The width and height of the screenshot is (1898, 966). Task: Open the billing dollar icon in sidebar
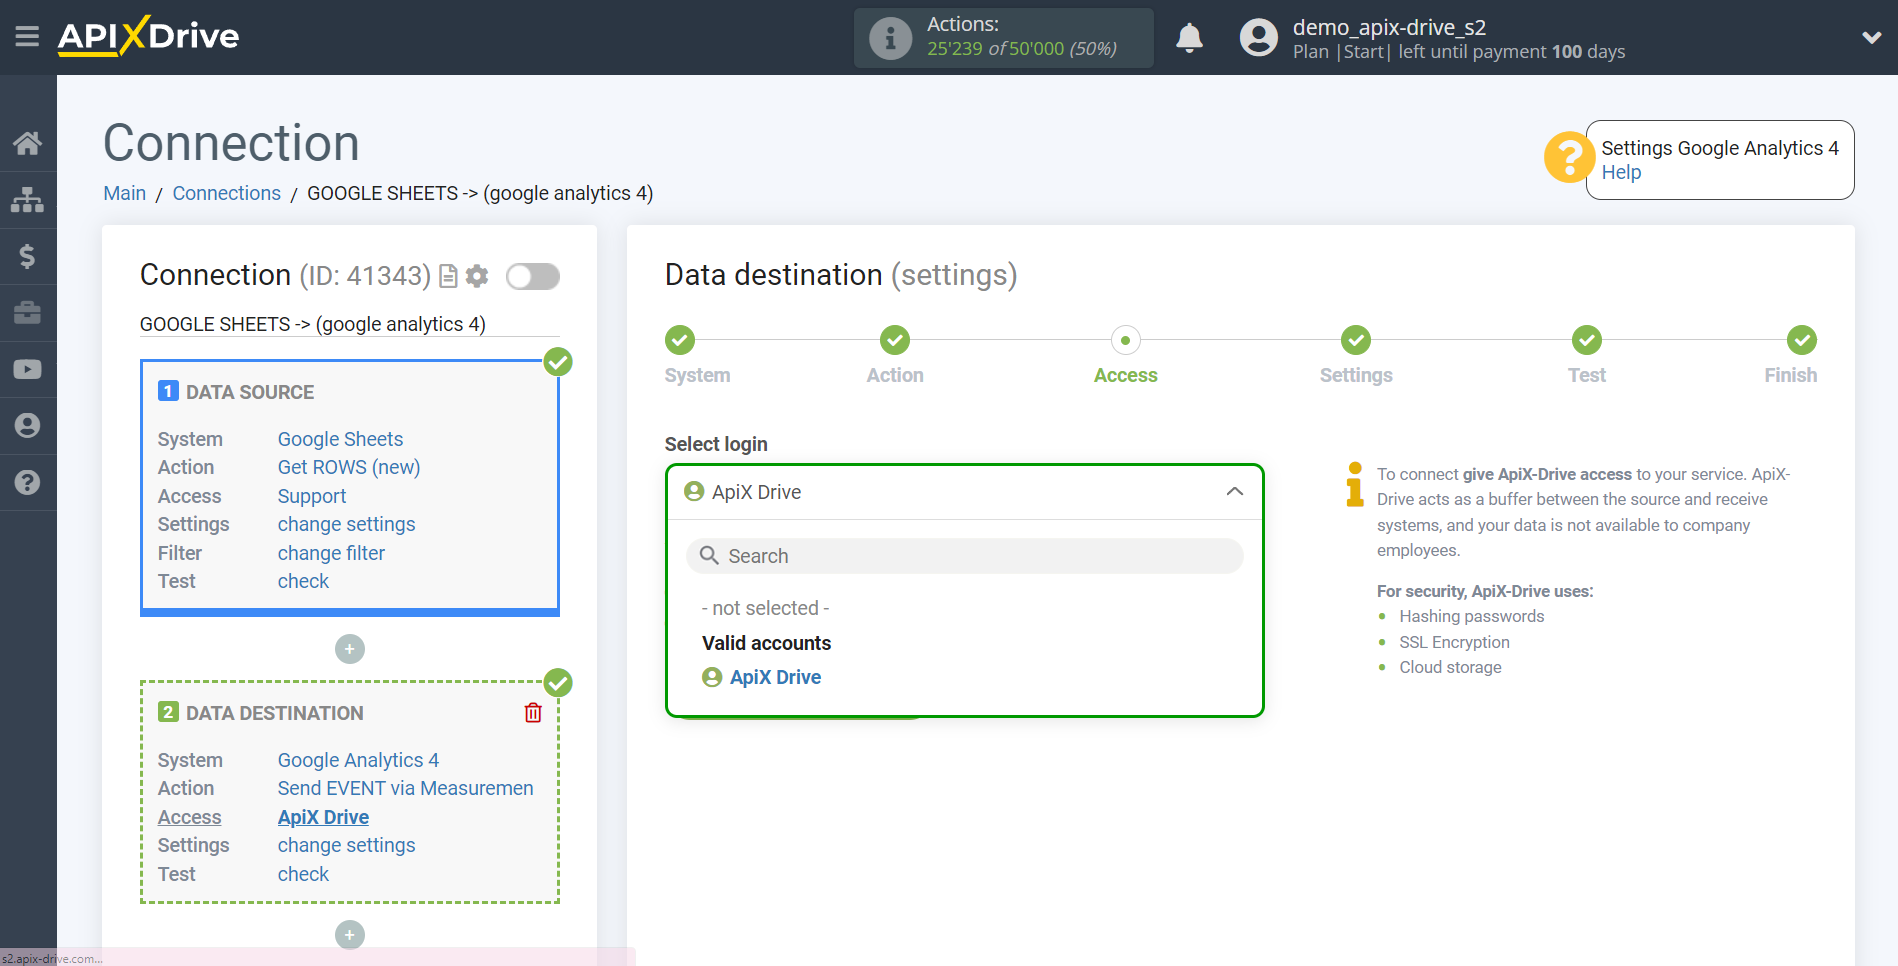tap(28, 255)
